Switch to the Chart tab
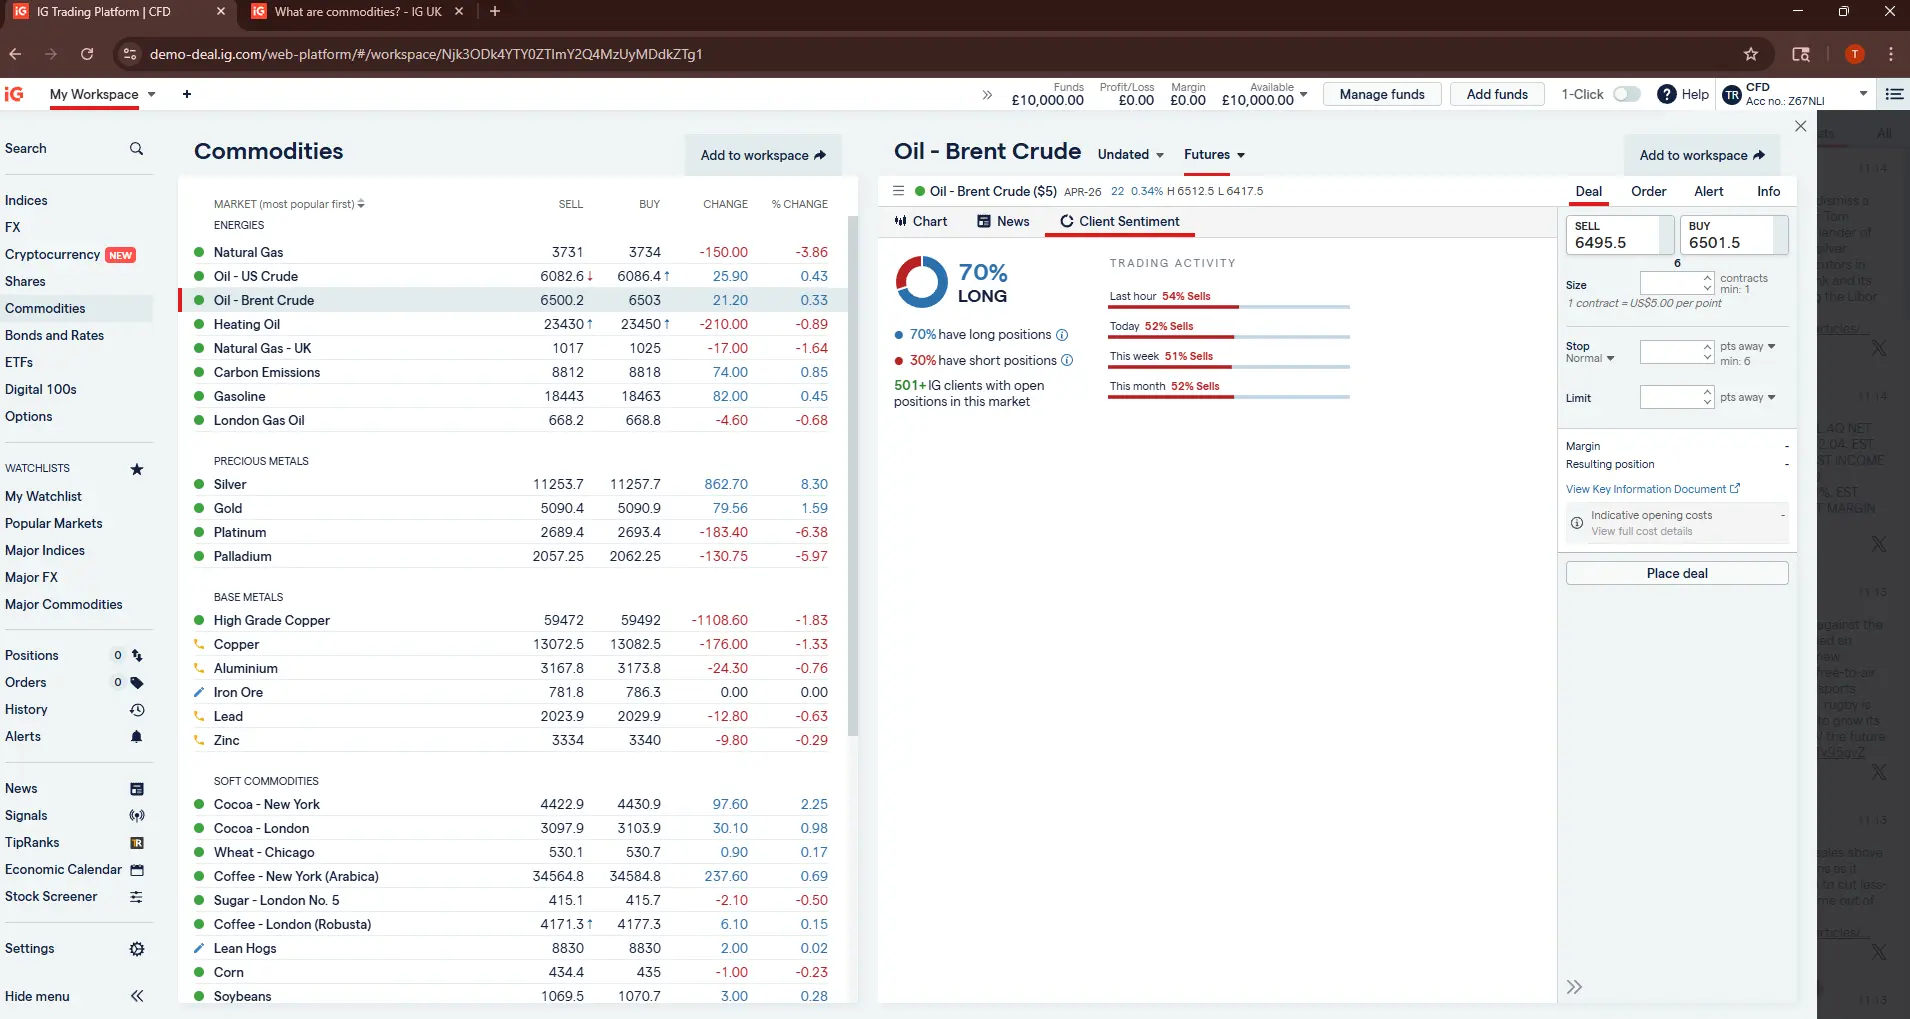This screenshot has height=1019, width=1910. (921, 221)
